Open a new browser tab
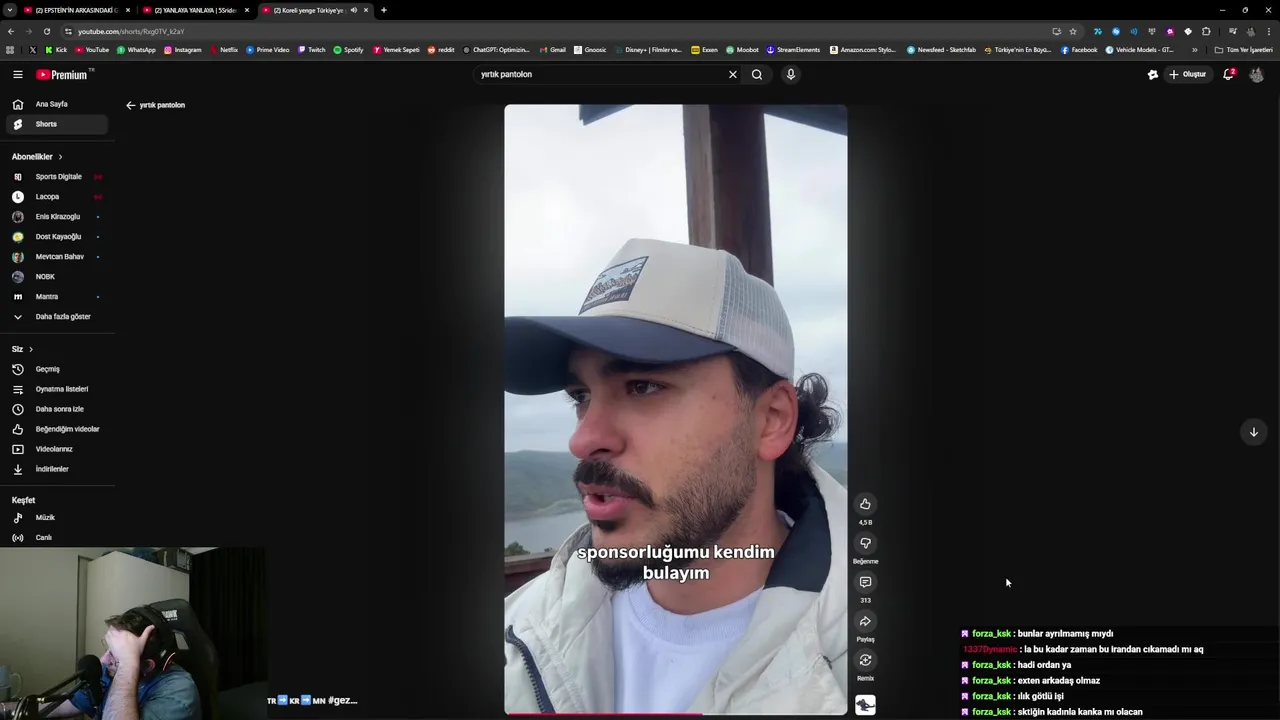Image resolution: width=1280 pixels, height=720 pixels. tap(384, 10)
